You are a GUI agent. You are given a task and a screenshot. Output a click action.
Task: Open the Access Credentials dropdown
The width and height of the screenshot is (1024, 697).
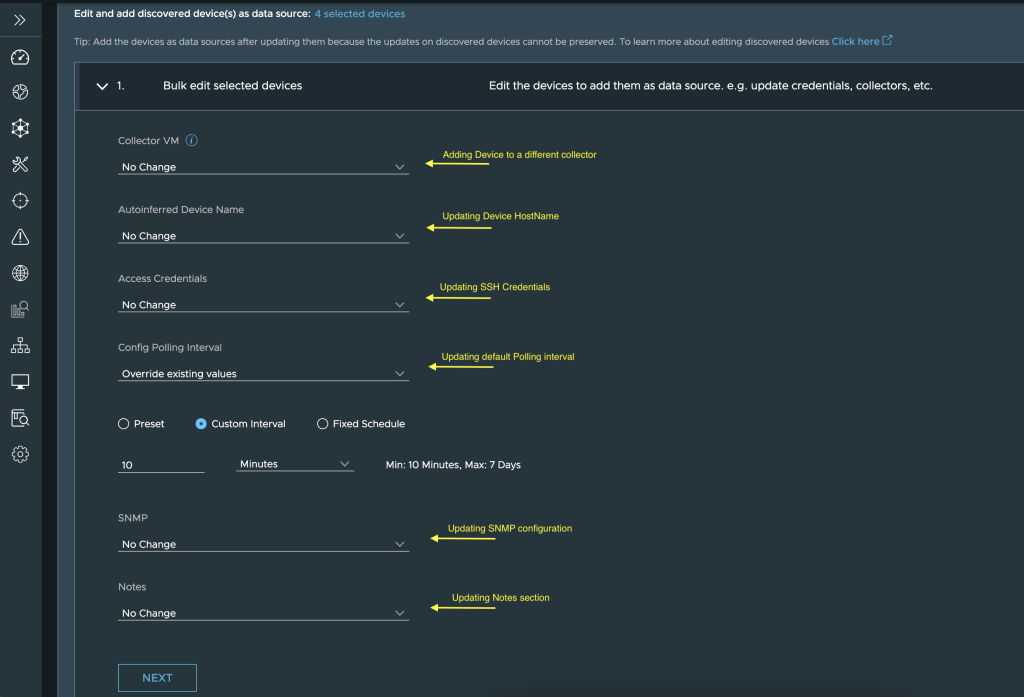(263, 305)
